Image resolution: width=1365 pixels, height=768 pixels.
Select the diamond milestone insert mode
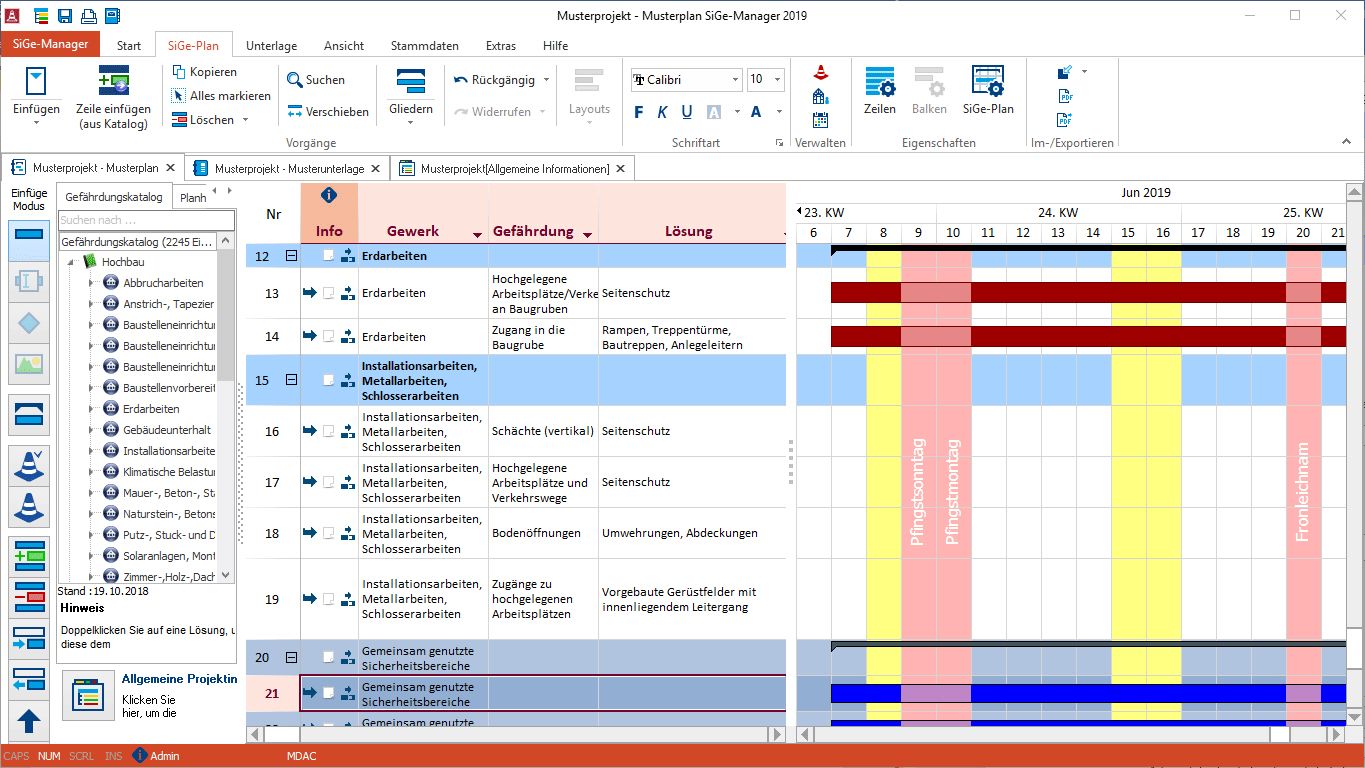coord(29,323)
